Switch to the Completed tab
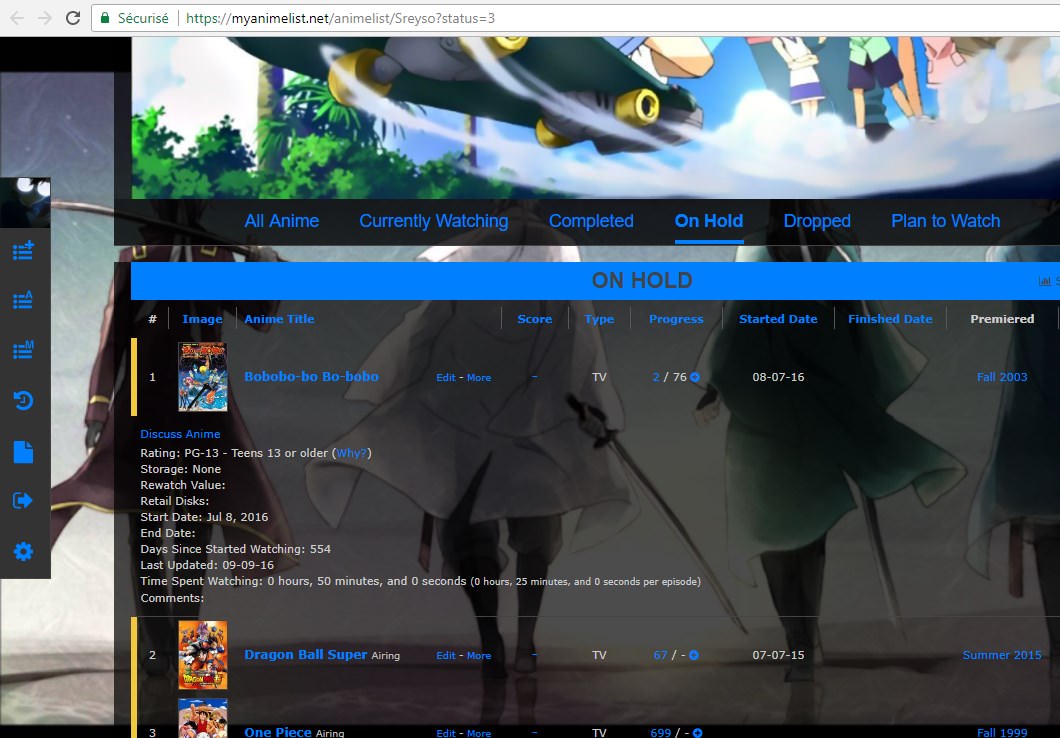Screen dimensions: 1060x738 pyautogui.click(x=591, y=221)
